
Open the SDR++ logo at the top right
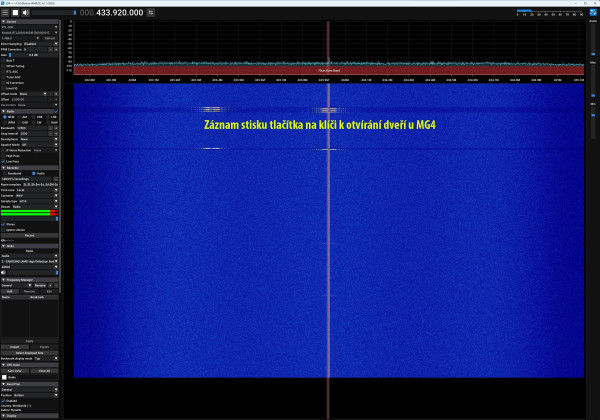(593, 13)
